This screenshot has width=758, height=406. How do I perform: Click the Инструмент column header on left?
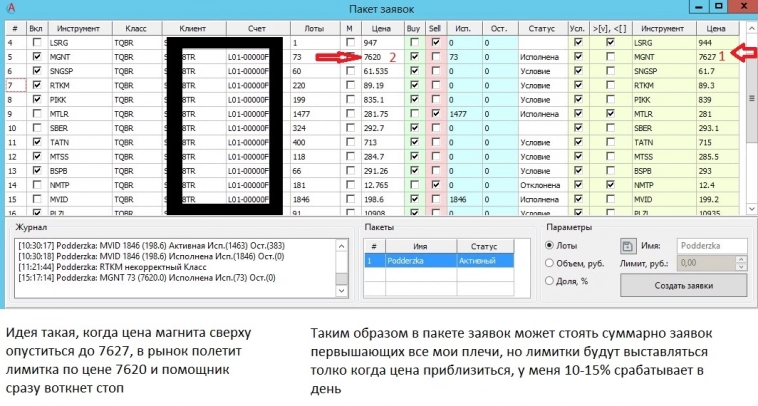coord(78,29)
